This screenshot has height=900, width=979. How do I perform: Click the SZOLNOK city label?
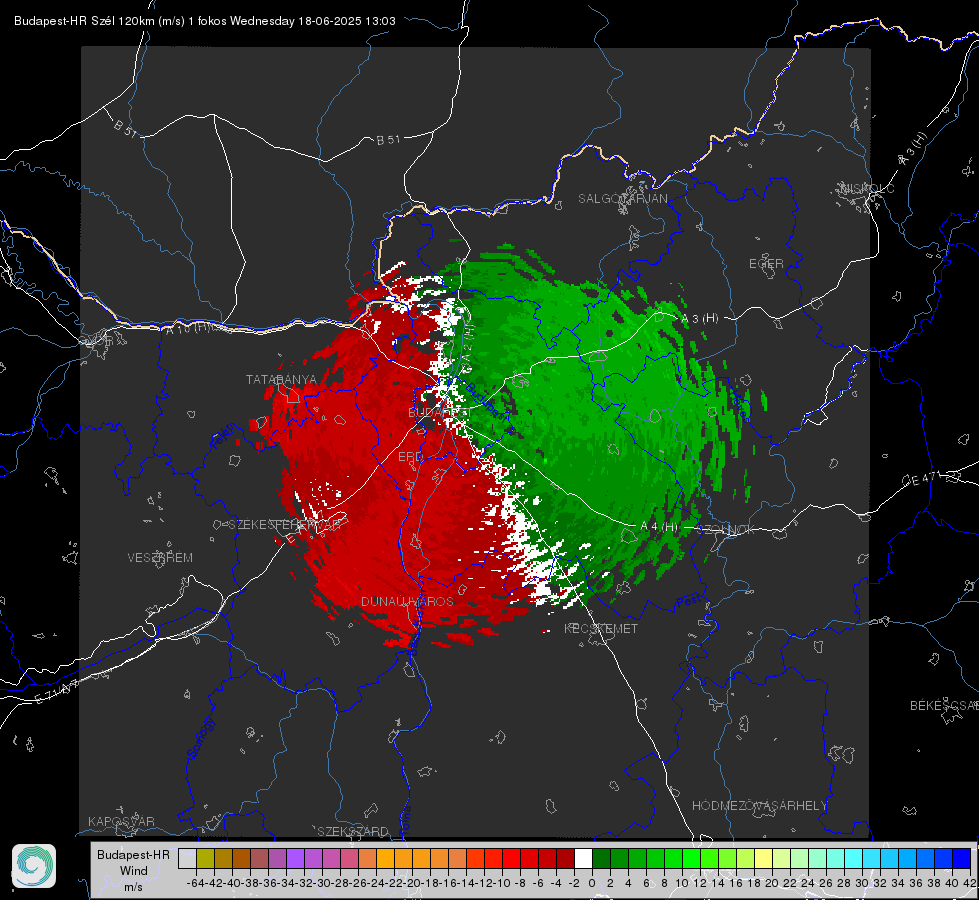726,530
